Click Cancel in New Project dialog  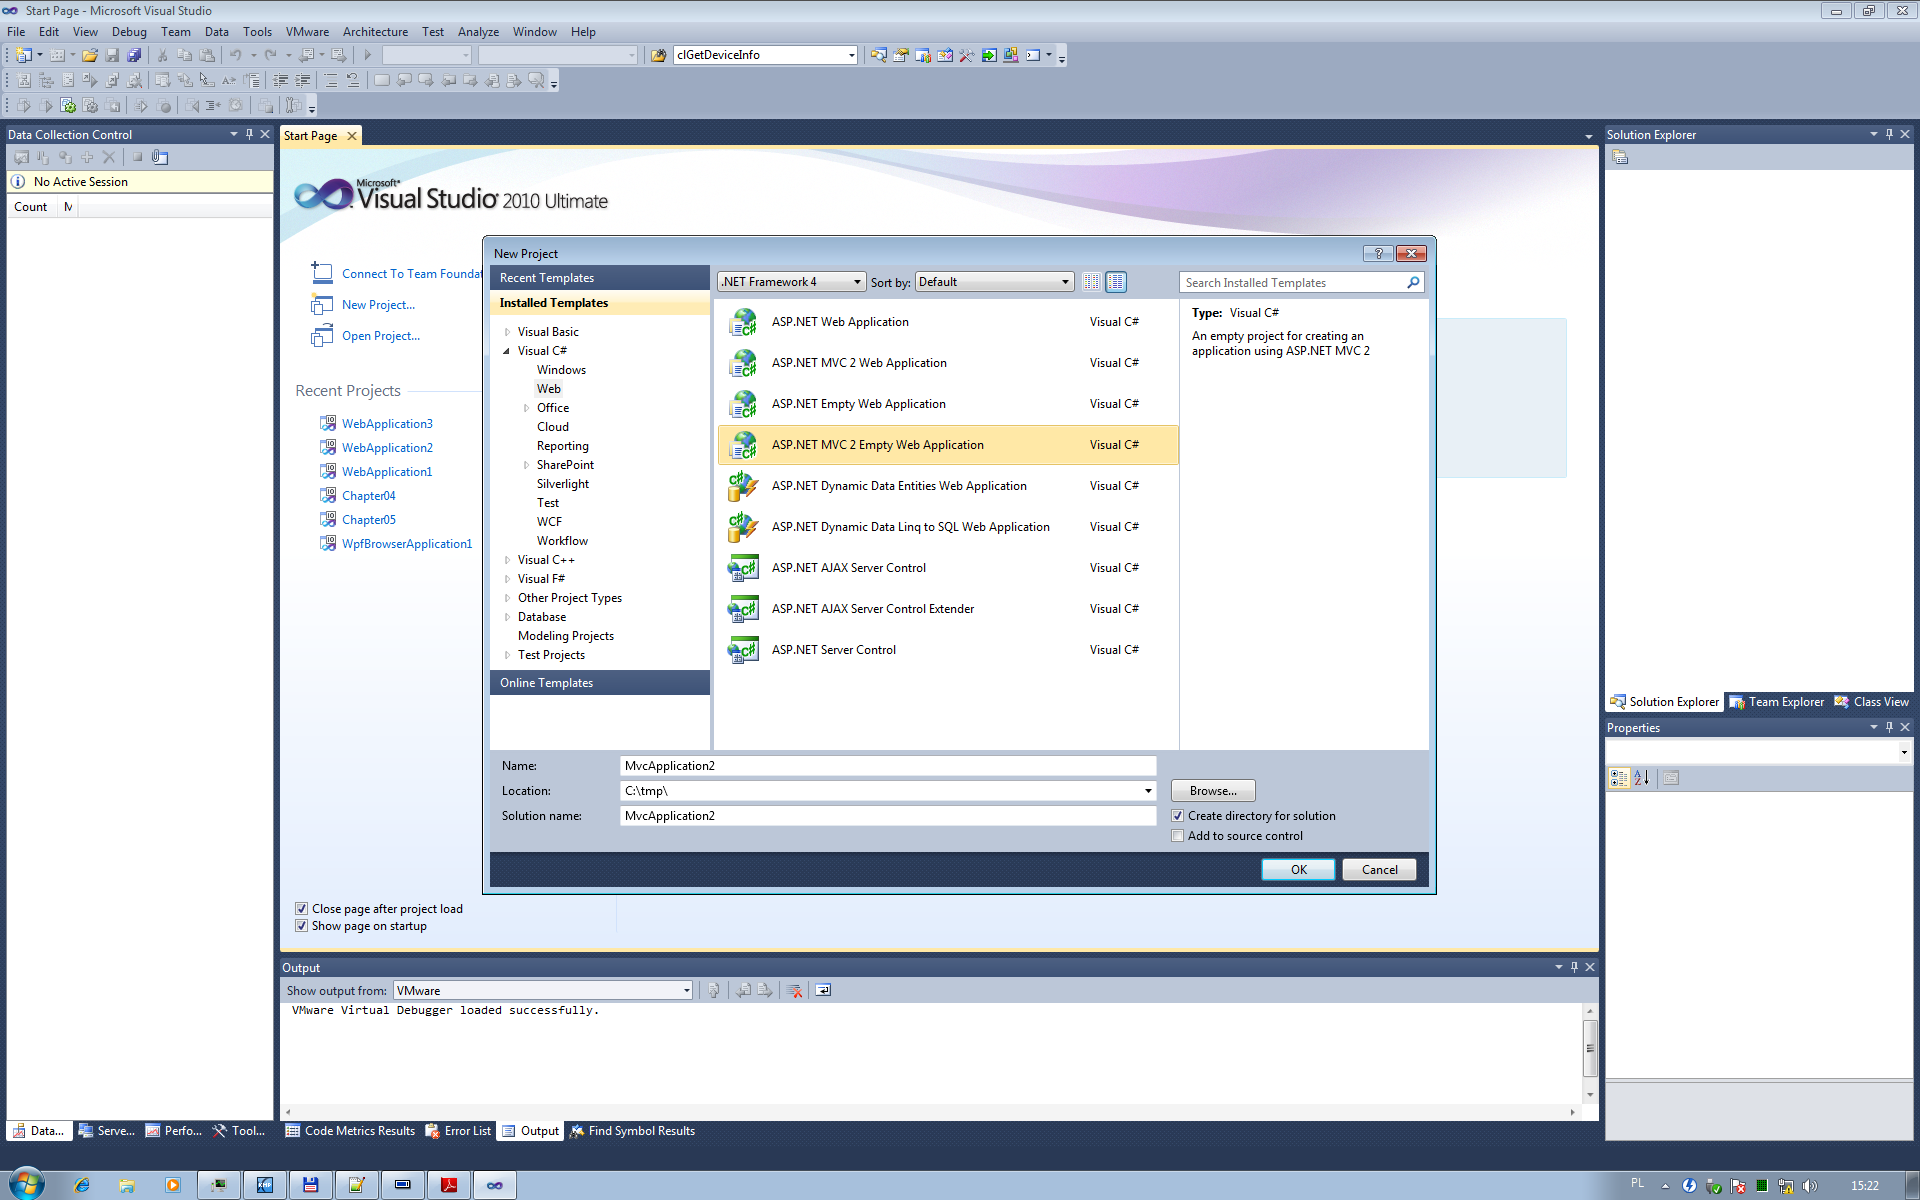tap(1379, 870)
